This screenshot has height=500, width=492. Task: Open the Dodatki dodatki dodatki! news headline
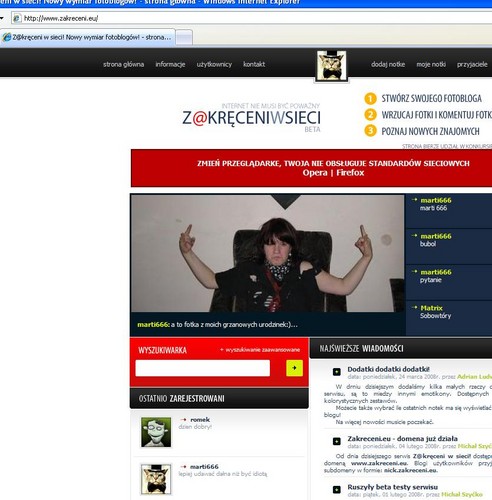[388, 369]
